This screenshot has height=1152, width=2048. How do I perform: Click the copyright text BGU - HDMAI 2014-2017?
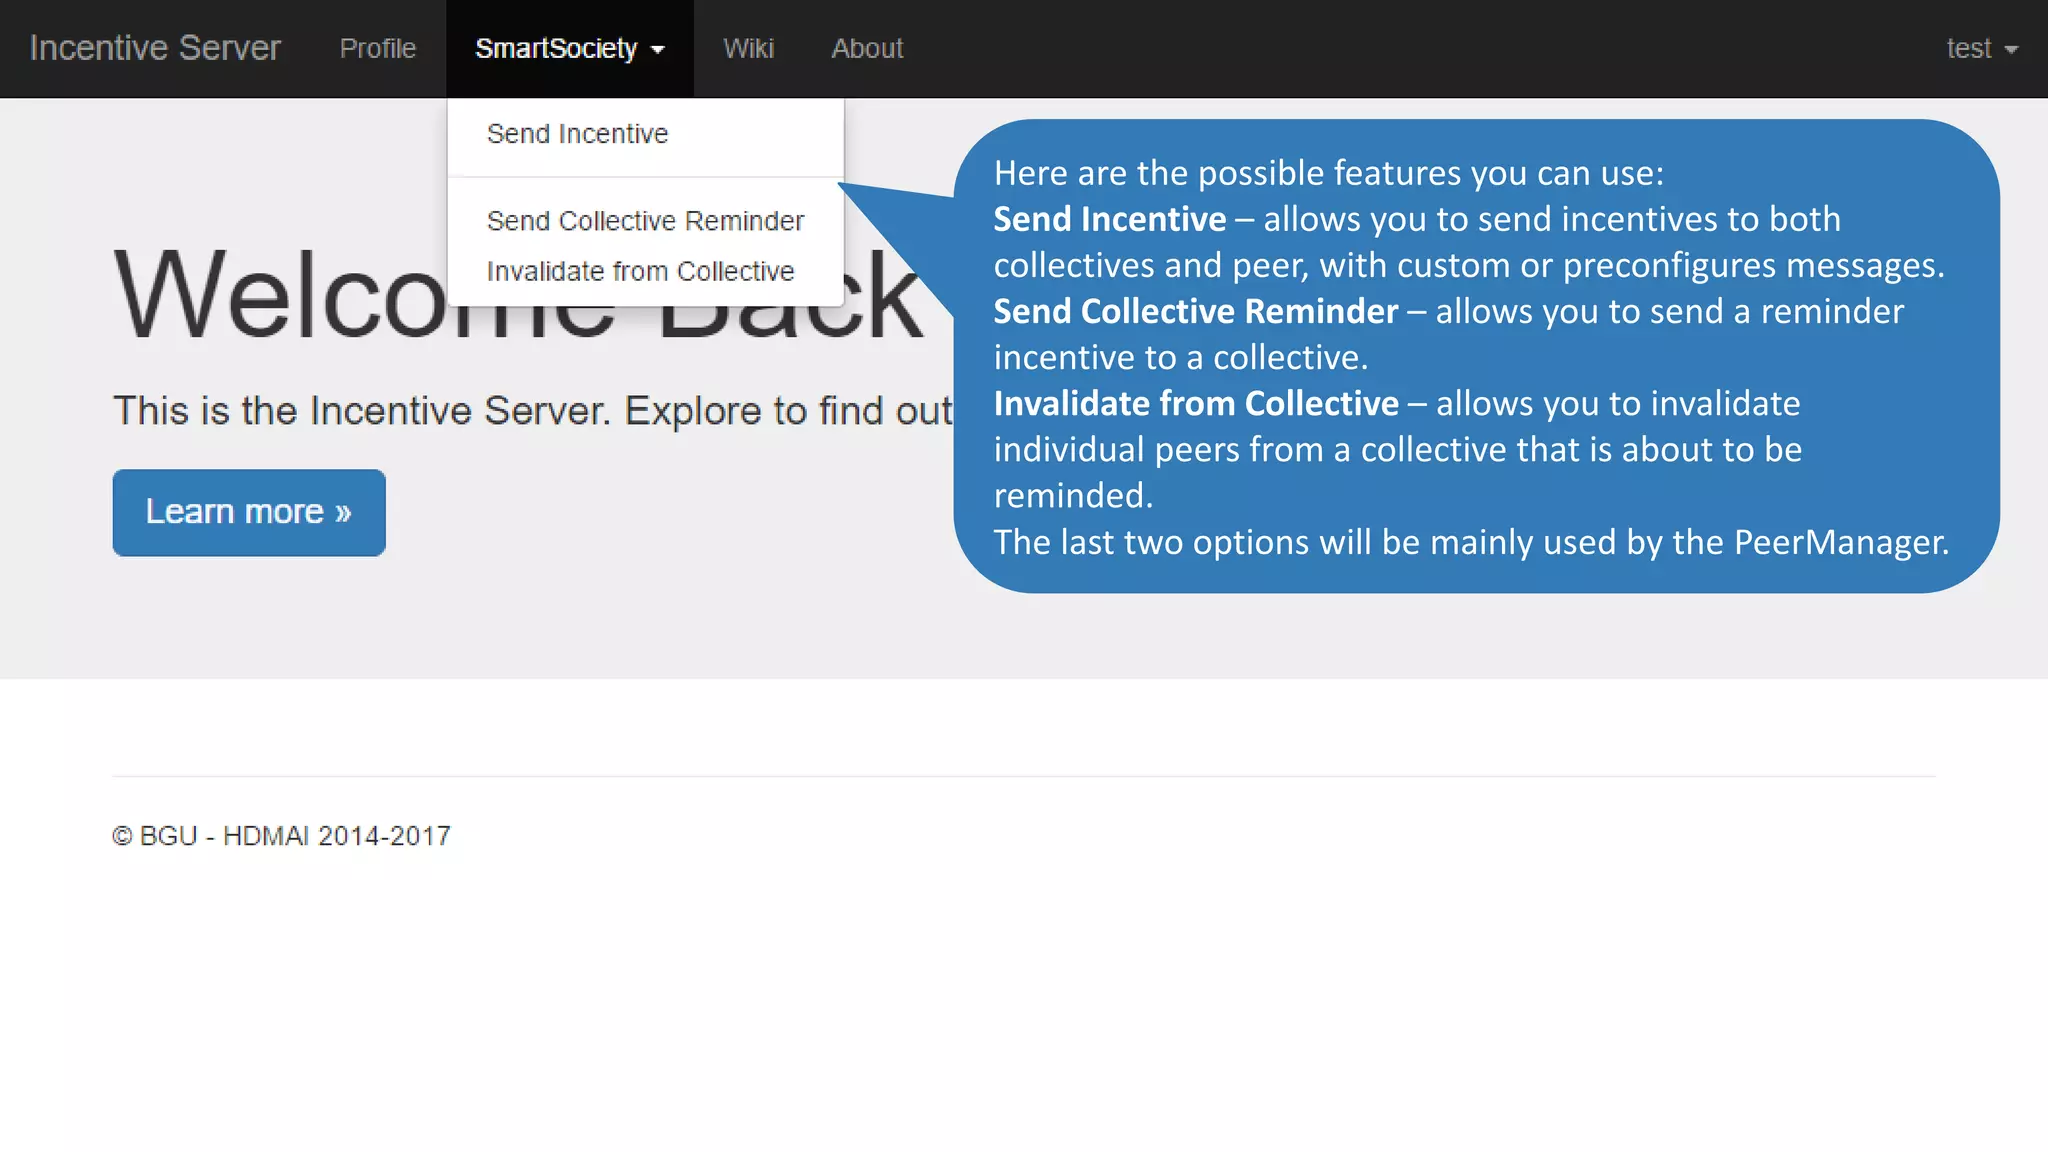(281, 836)
